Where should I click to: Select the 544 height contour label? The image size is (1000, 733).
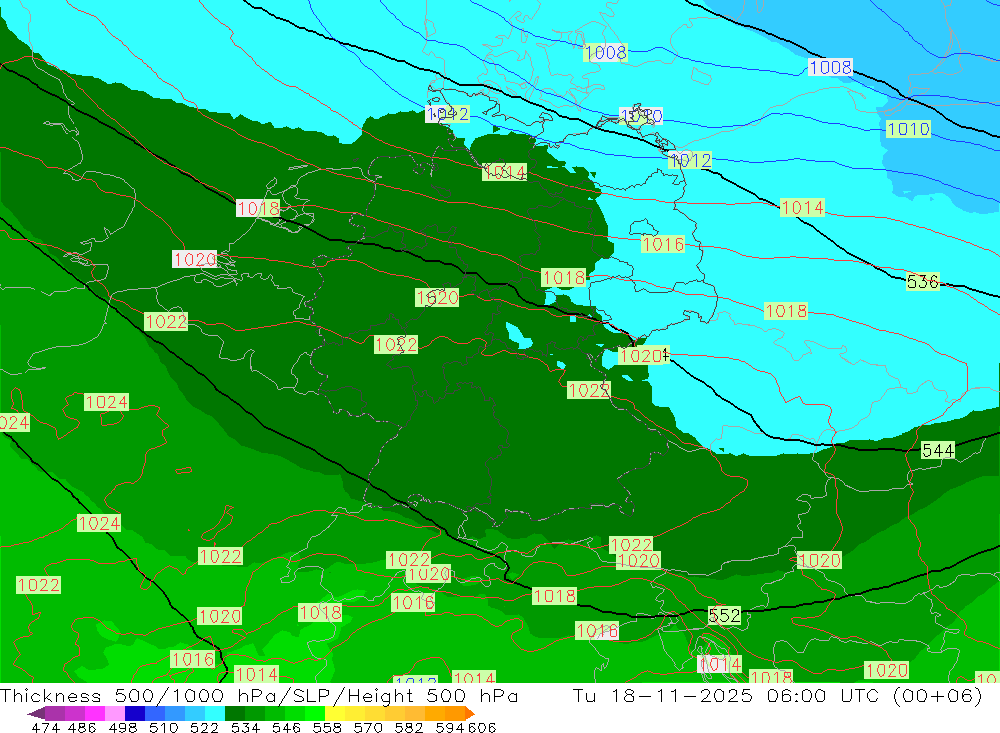tap(938, 450)
